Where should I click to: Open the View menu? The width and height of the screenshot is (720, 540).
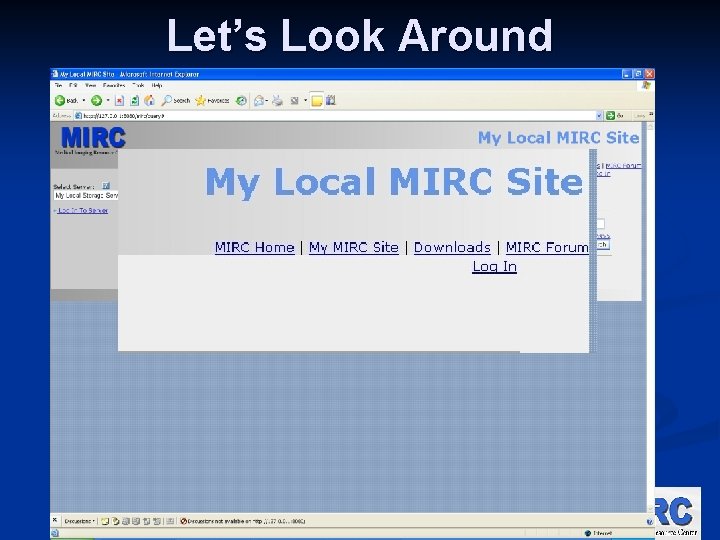(x=90, y=85)
